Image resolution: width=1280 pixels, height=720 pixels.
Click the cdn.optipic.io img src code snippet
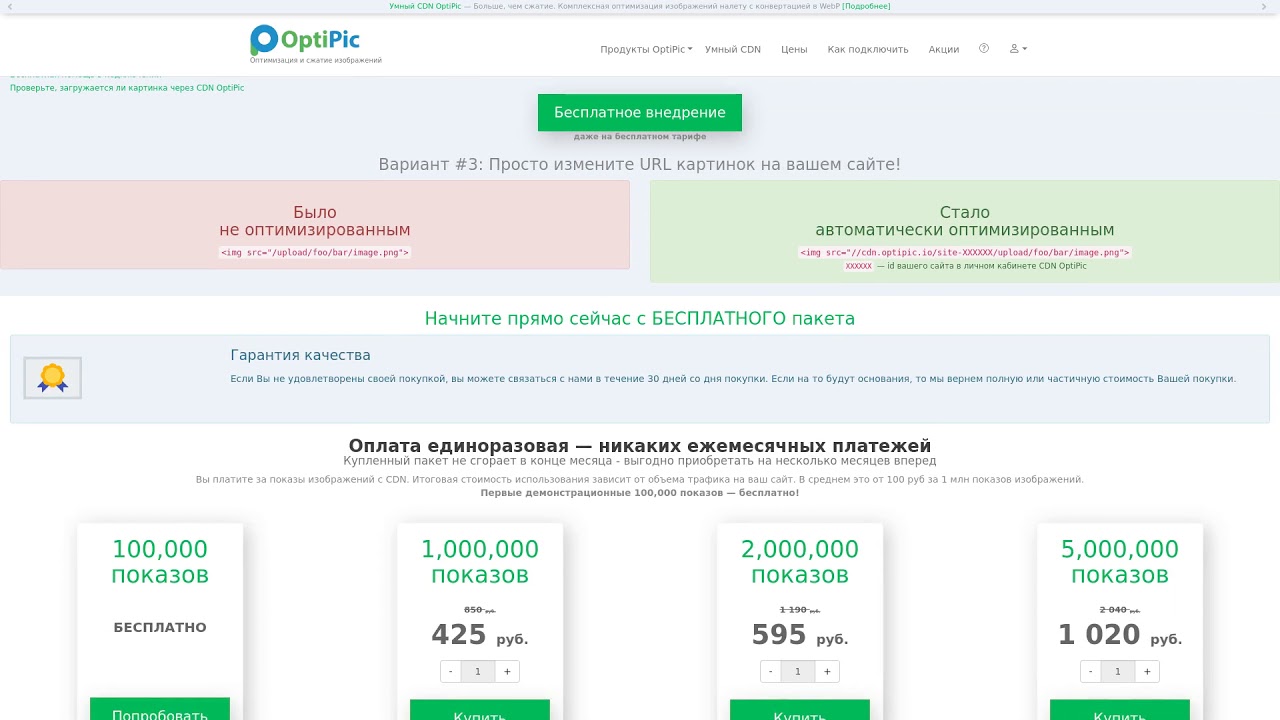pyautogui.click(x=965, y=253)
